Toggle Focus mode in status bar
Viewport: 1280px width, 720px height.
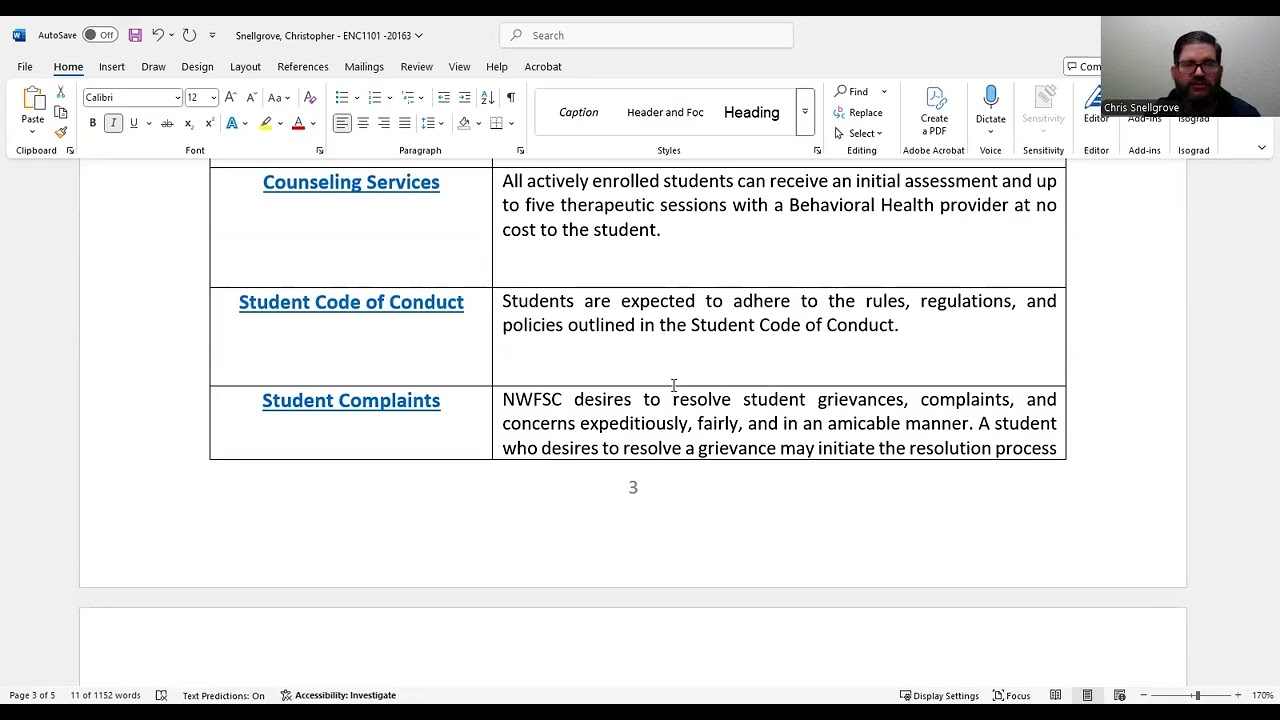(1011, 695)
